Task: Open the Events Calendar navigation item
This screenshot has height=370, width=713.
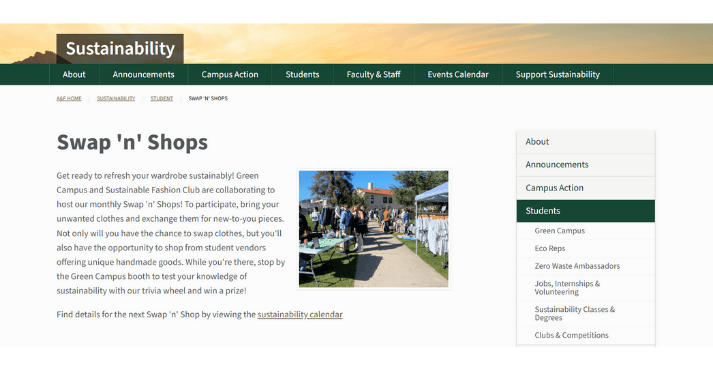Action: [458, 75]
